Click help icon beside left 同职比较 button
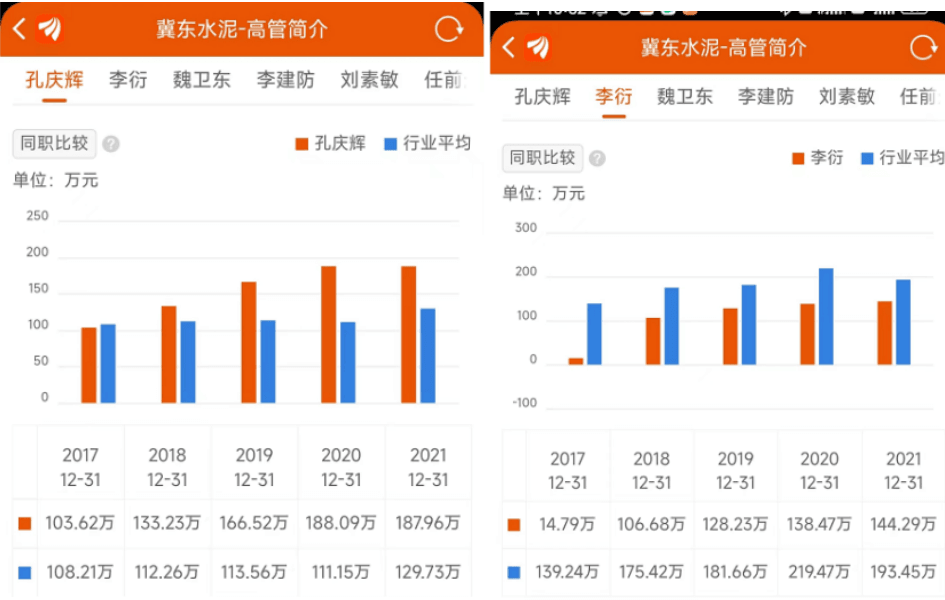945x600 pixels. pos(111,144)
